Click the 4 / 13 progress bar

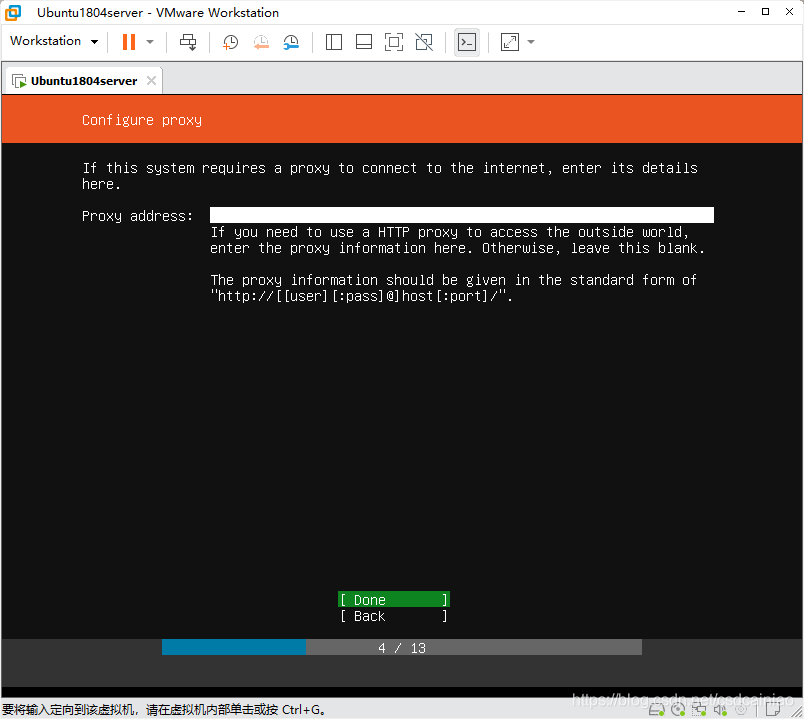coord(401,648)
